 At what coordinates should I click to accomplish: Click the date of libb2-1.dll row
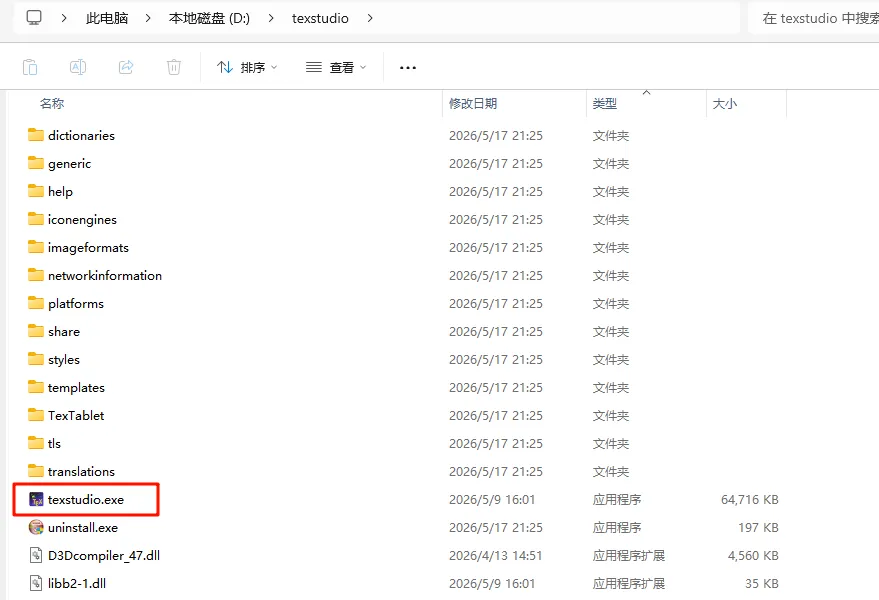click(492, 583)
